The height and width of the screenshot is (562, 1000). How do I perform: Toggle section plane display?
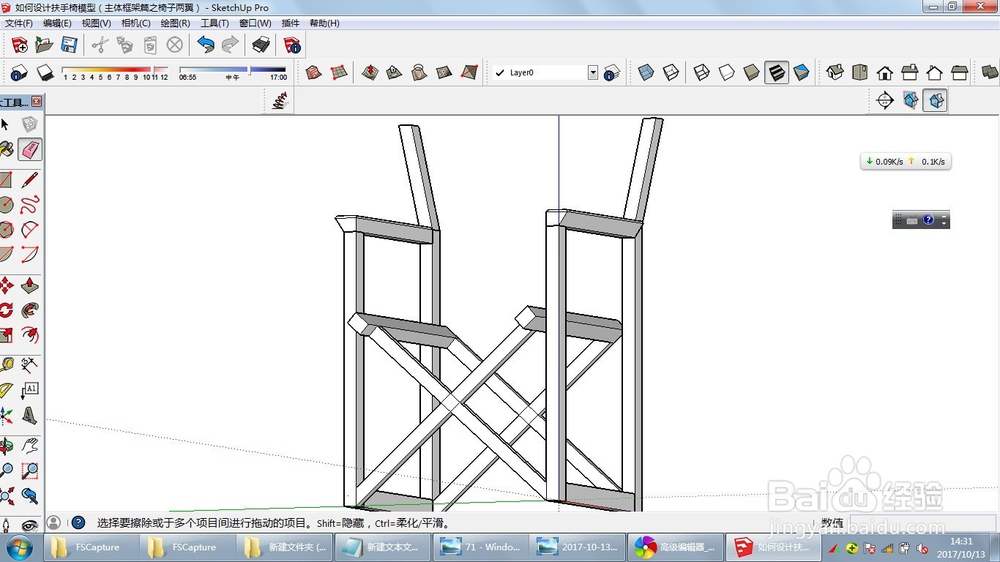(910, 101)
